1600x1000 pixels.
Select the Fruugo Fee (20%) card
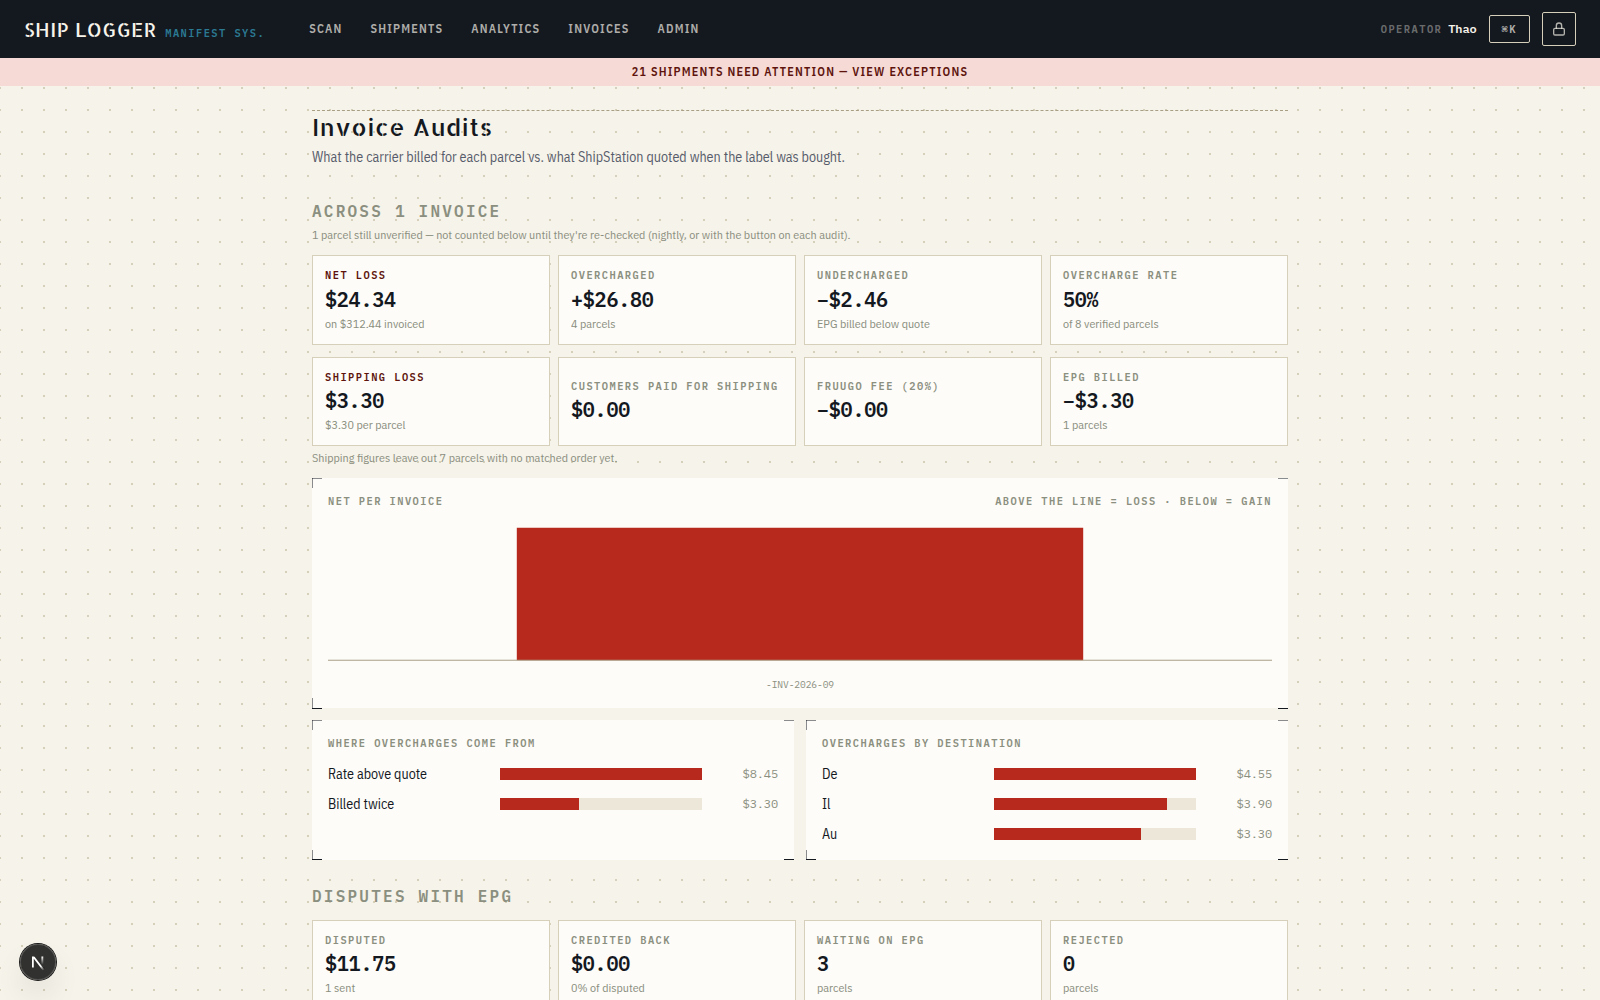tap(923, 401)
